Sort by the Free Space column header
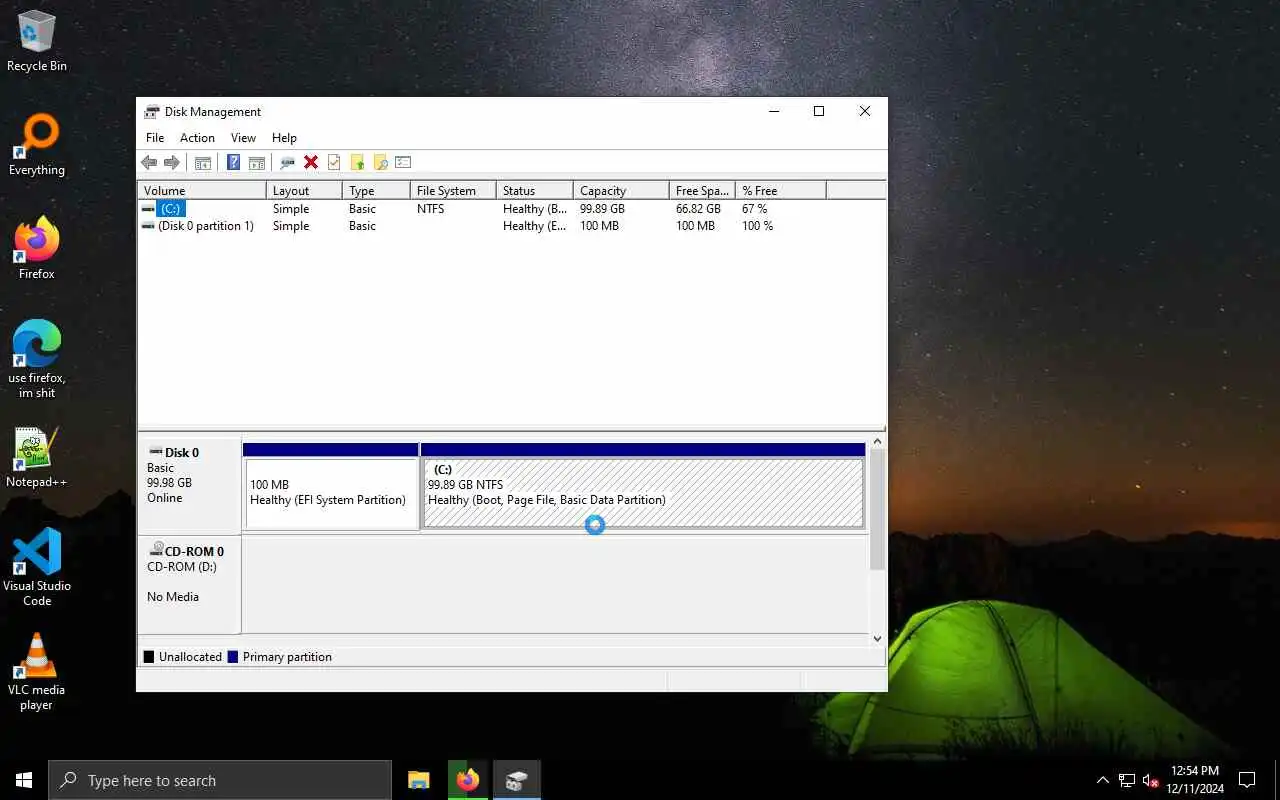 (702, 190)
